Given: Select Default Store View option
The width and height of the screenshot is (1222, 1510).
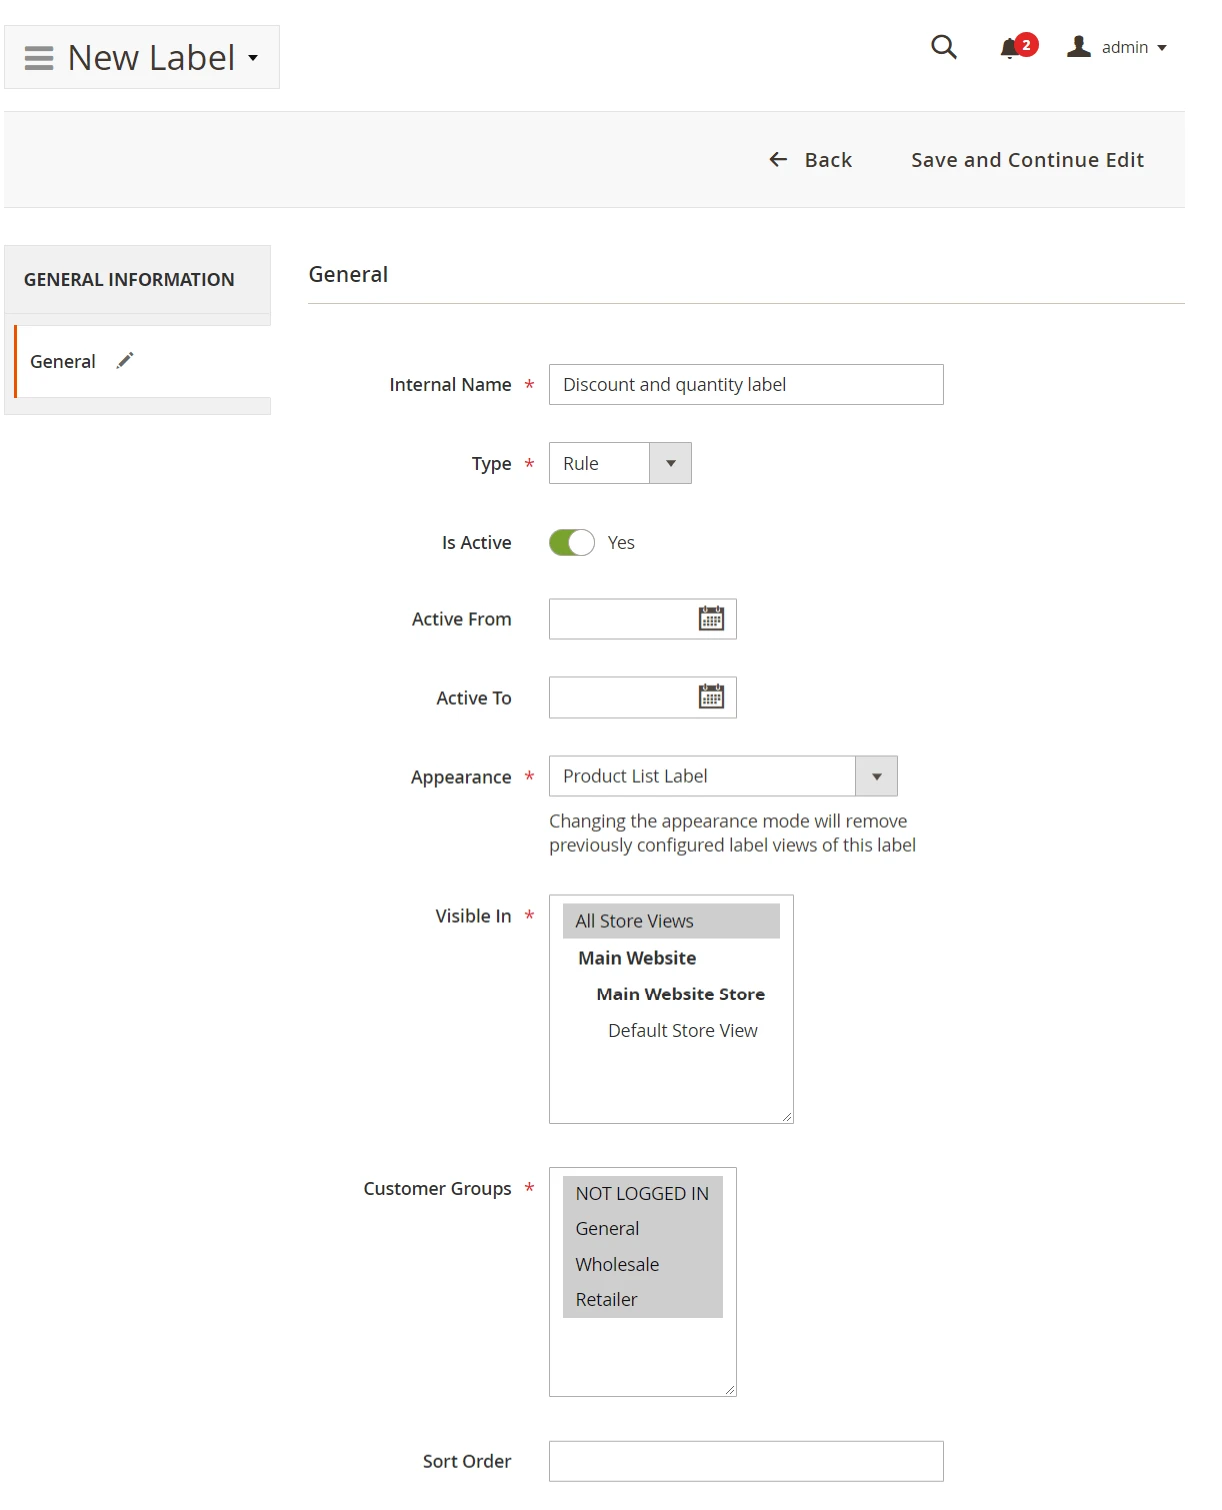Looking at the screenshot, I should (x=682, y=1031).
